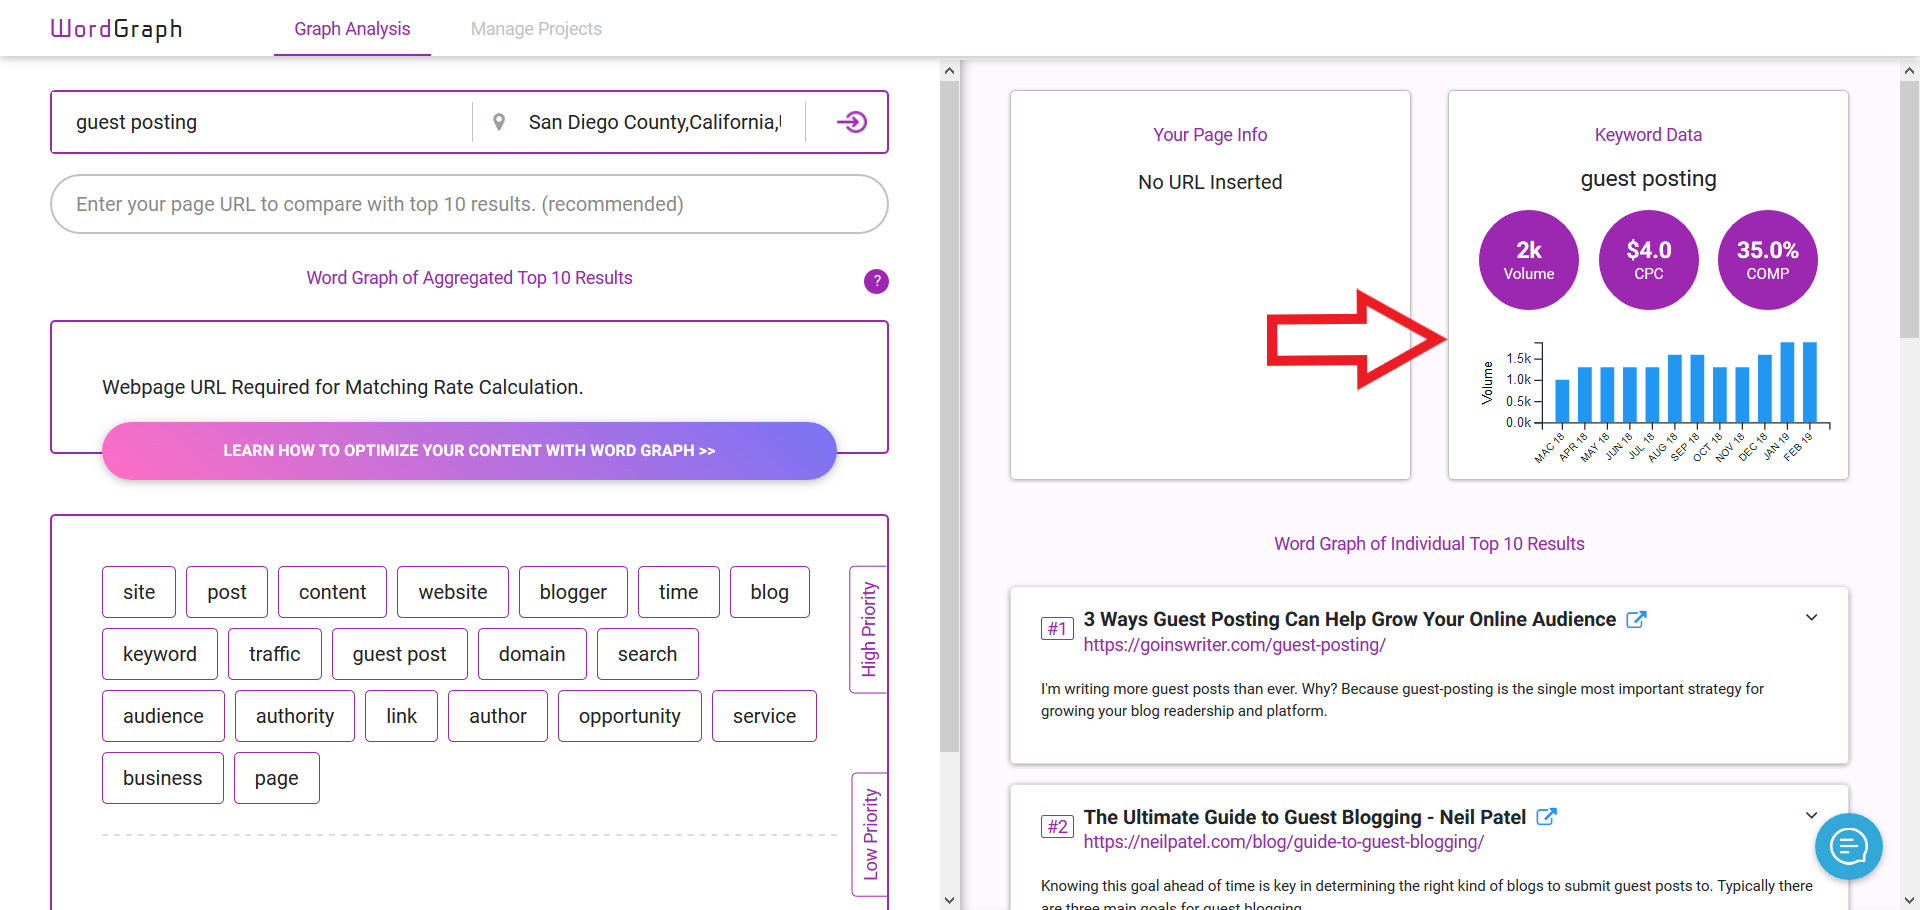Open Neil Patel result external link icon

[1546, 816]
